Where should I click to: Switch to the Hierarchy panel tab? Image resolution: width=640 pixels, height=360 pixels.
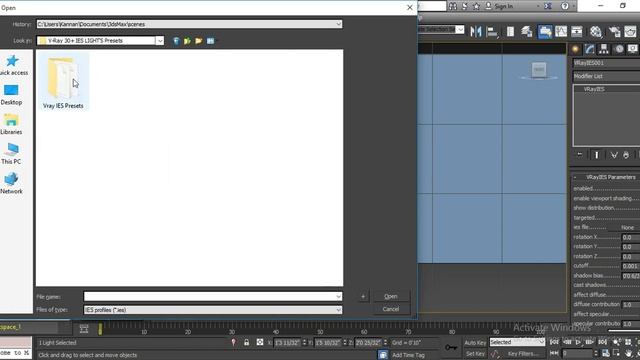click(x=604, y=49)
